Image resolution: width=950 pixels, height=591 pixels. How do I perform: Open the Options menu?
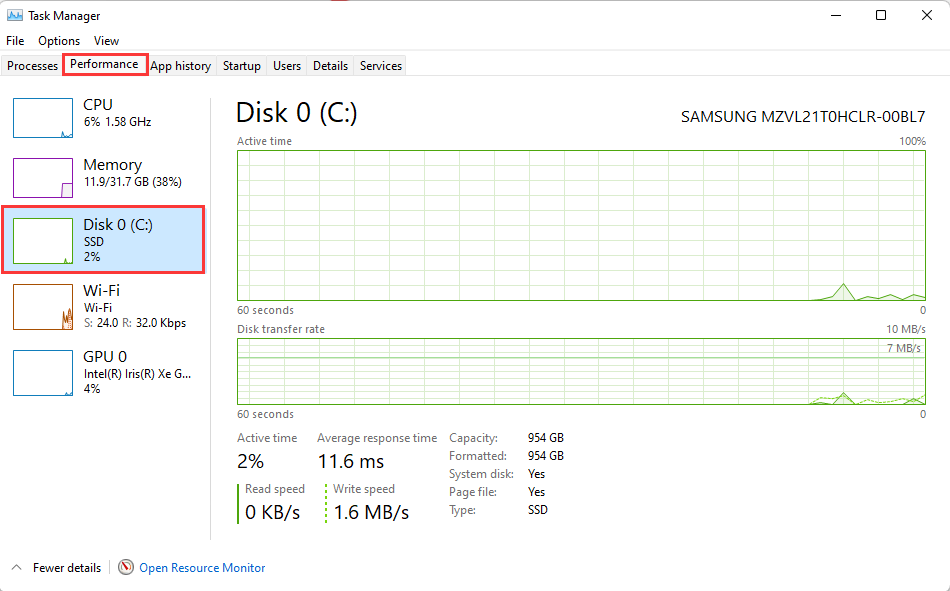(x=59, y=41)
